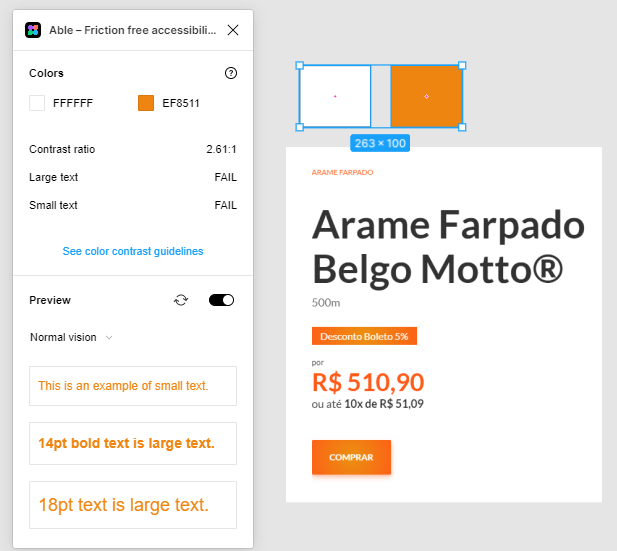The width and height of the screenshot is (617, 551).
Task: Select the orange rectangle on canvas
Action: point(426,96)
